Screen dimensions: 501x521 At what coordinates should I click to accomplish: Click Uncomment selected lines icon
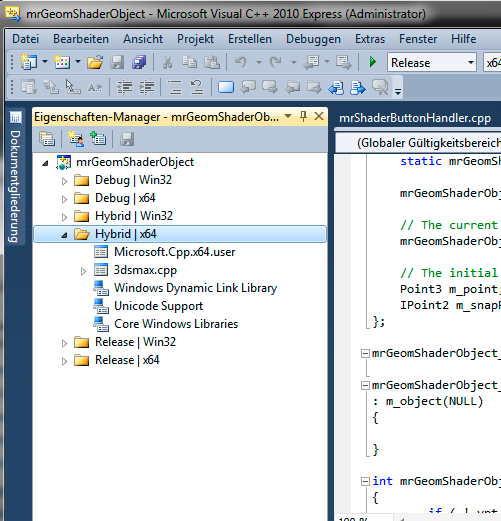coord(197,87)
